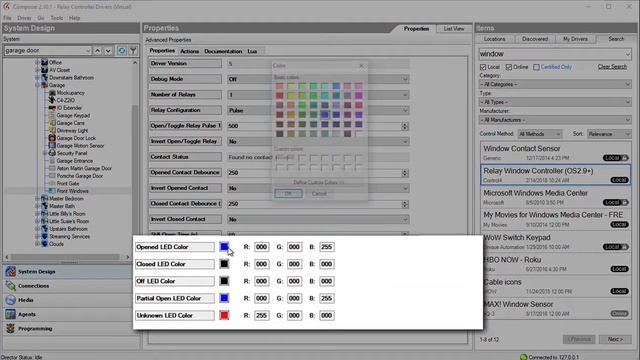This screenshot has height=360, width=640.
Task: Open the Tools menu
Action: click(57, 18)
